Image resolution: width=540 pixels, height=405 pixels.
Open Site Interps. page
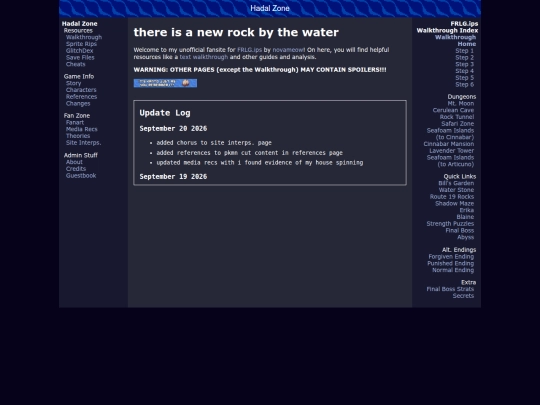pos(83,143)
